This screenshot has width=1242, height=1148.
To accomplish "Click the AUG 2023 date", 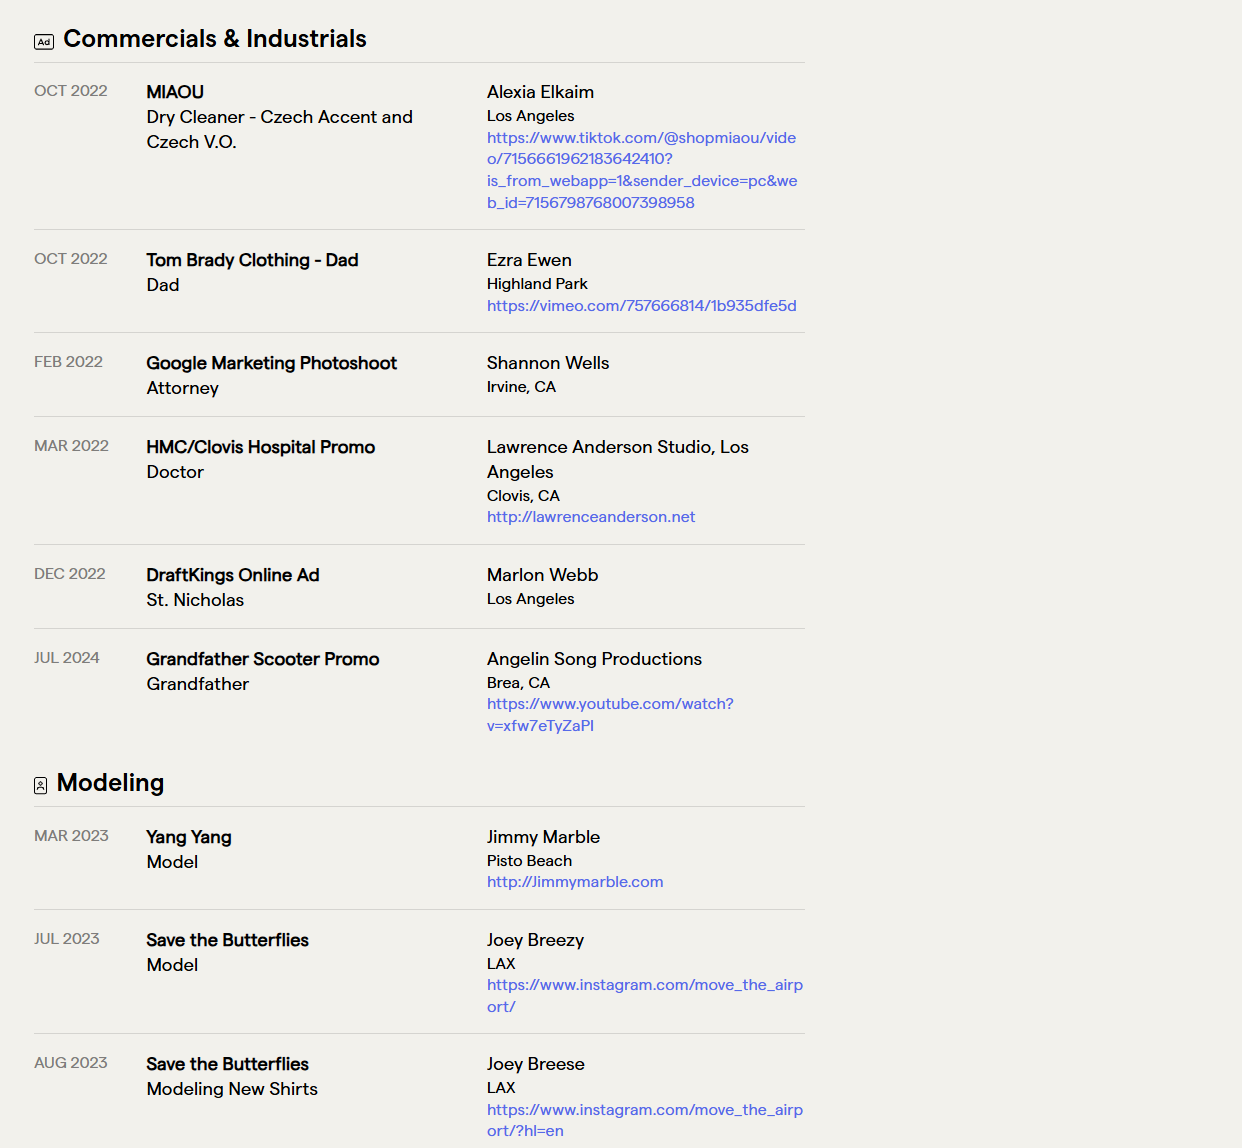I will (x=71, y=1063).
